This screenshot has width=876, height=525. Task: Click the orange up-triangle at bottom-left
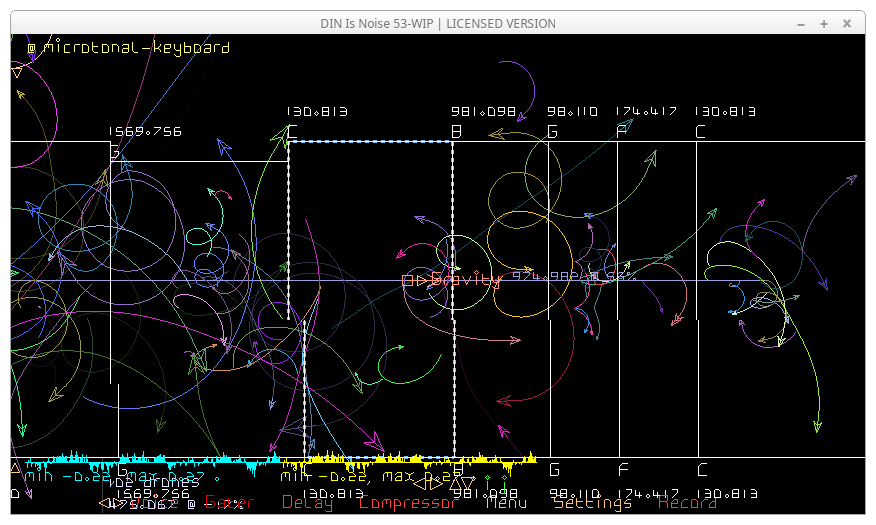(x=15, y=468)
